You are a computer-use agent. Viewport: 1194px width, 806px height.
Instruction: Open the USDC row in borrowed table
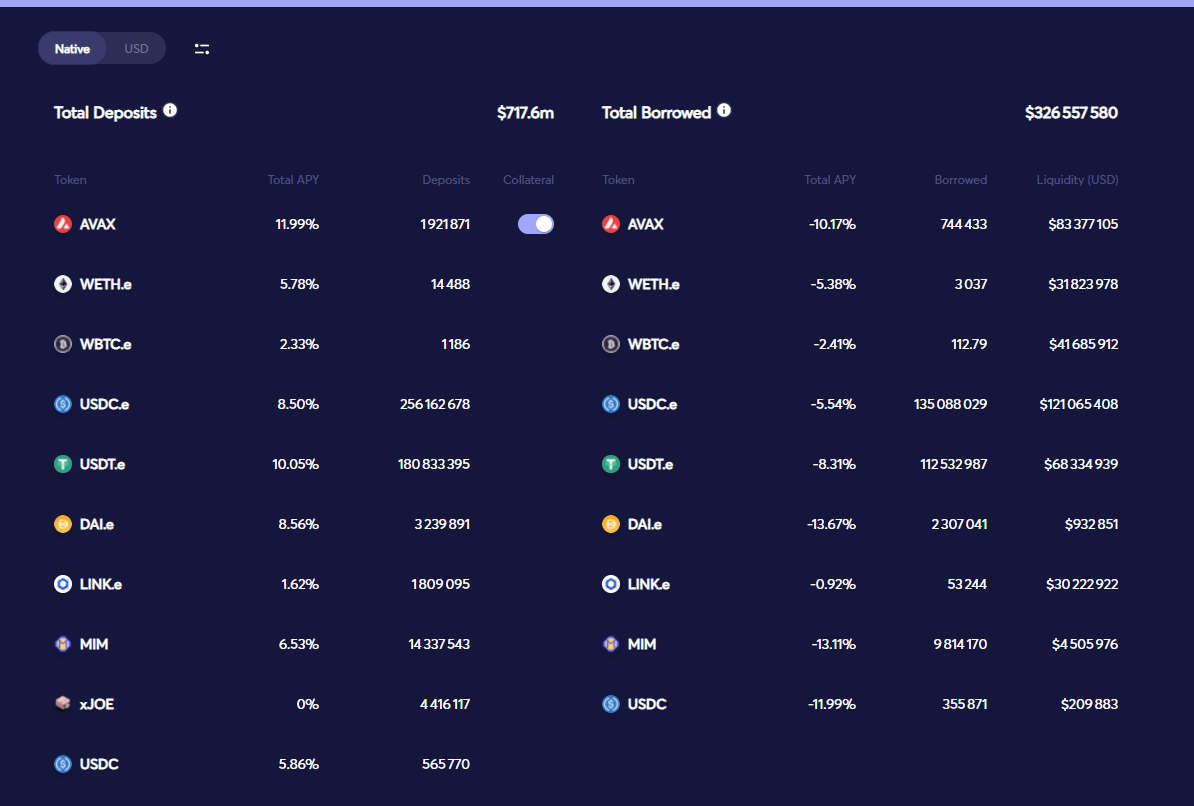pyautogui.click(x=646, y=704)
